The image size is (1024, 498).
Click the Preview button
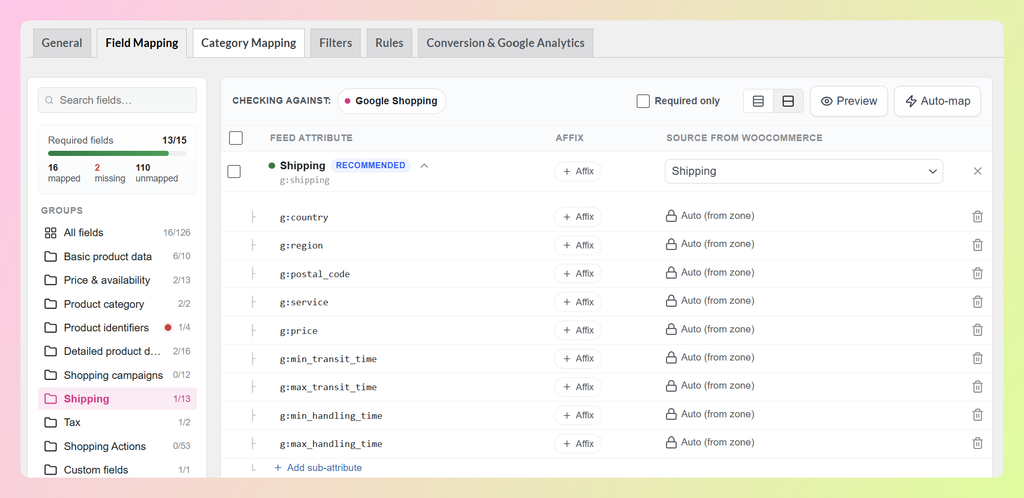click(x=849, y=101)
